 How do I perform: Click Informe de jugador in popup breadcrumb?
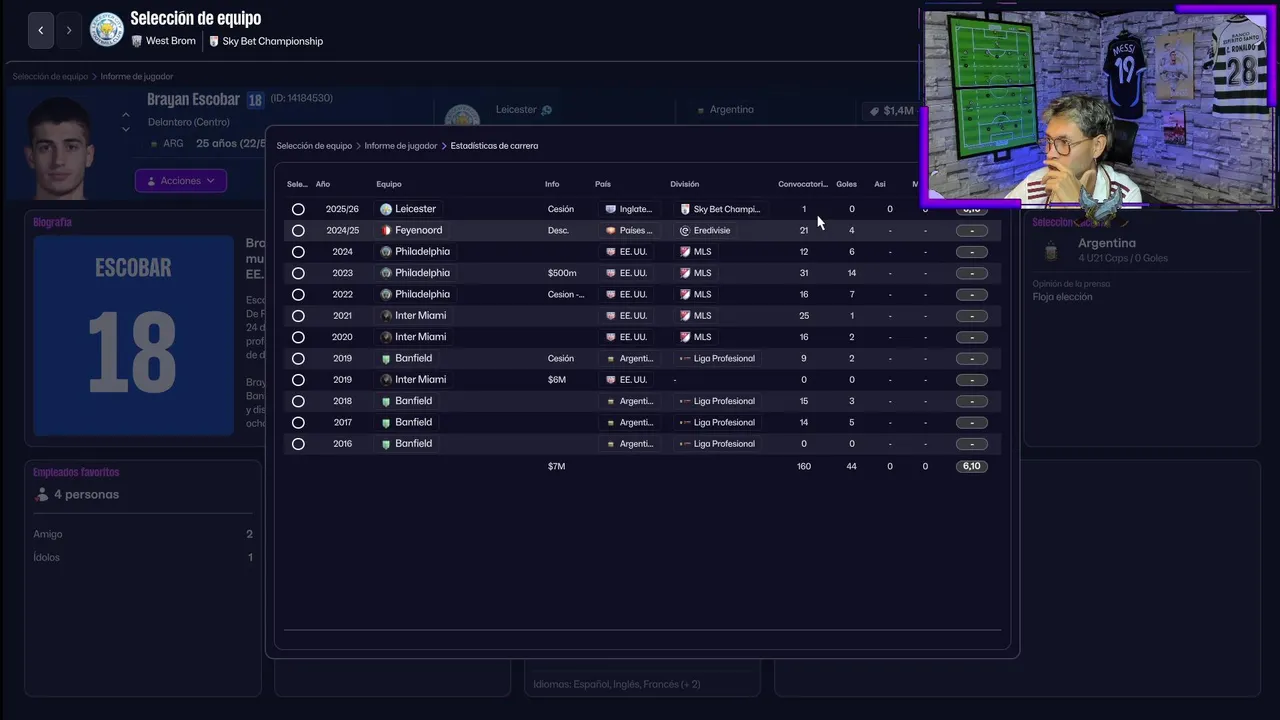401,146
